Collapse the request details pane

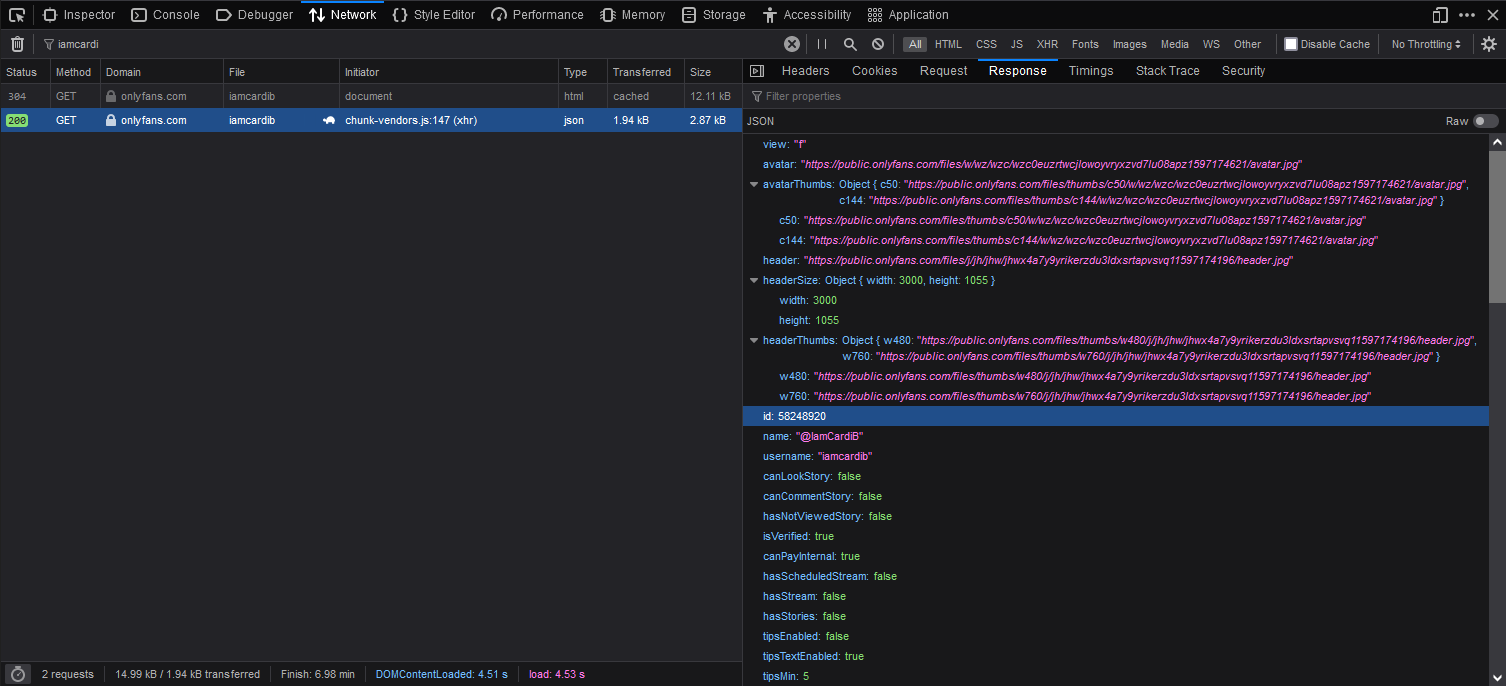point(757,71)
